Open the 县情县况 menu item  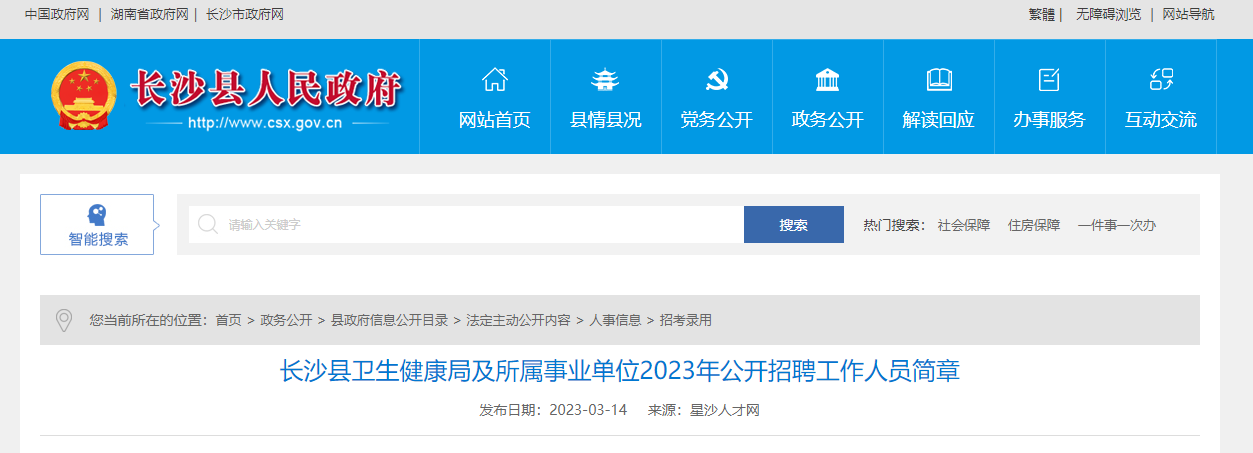point(605,120)
